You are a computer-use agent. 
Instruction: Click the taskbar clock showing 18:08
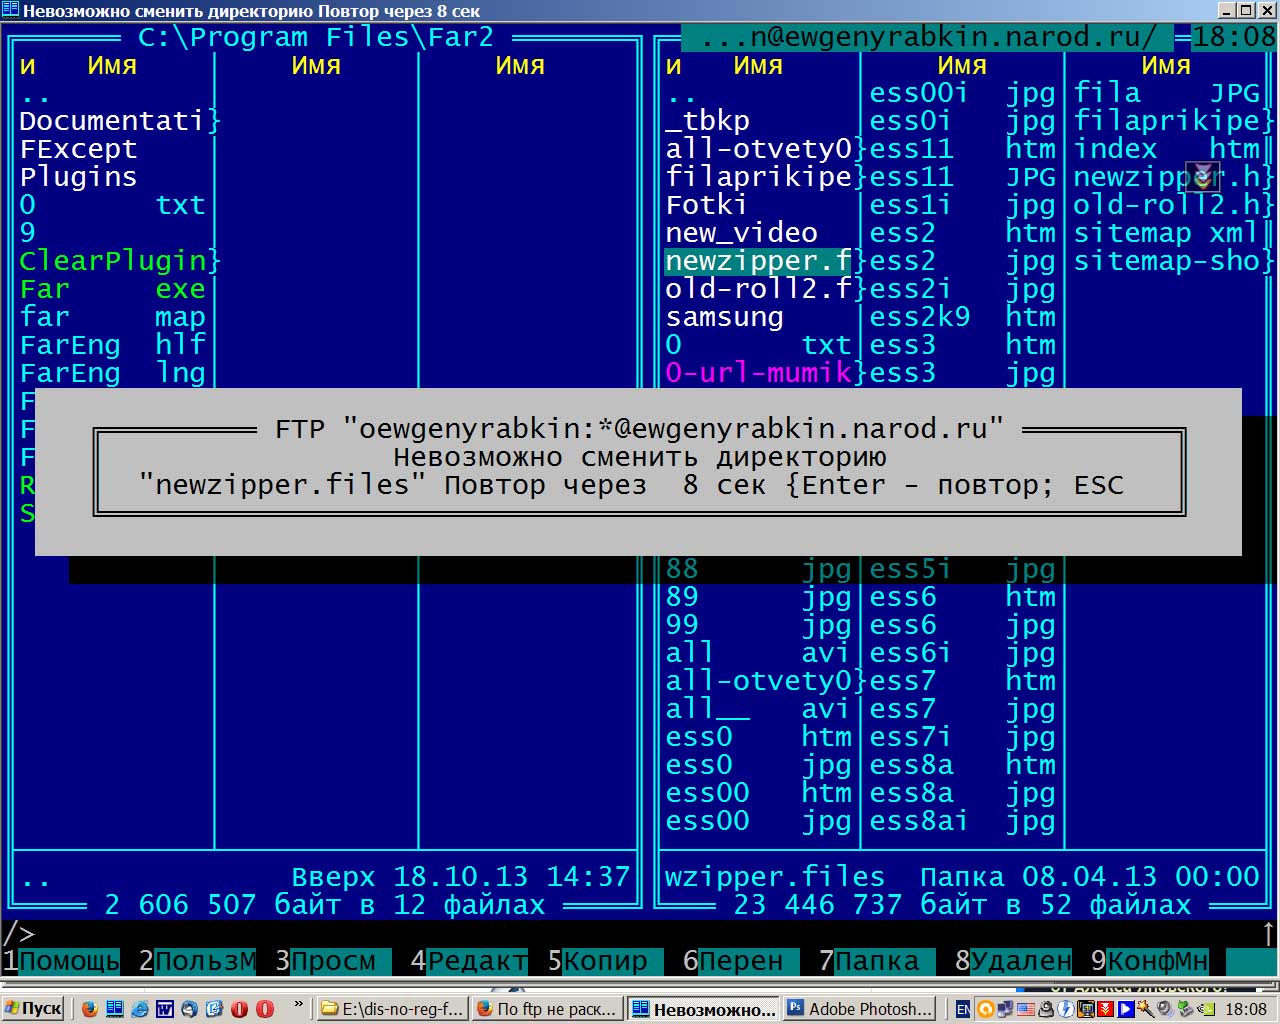coord(1246,1009)
